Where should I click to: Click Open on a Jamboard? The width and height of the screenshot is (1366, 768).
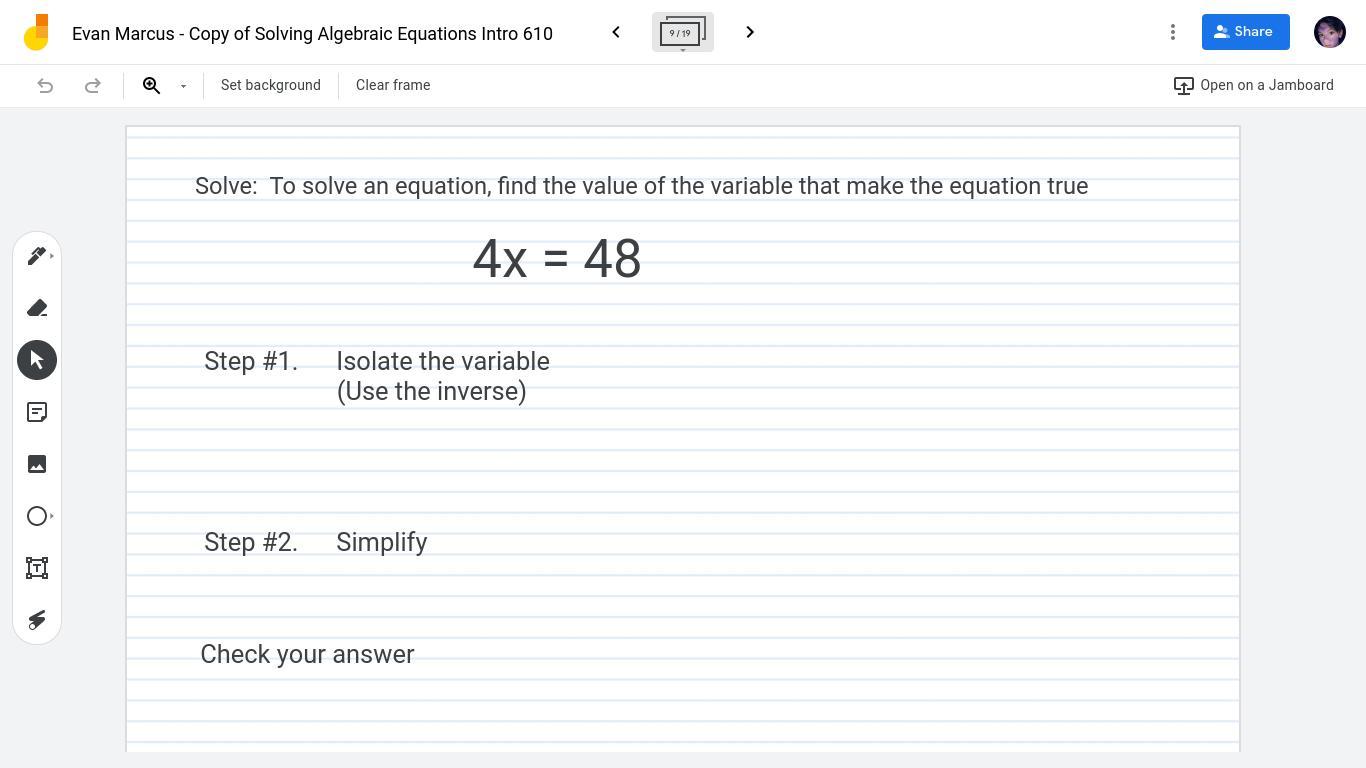[x=1254, y=85]
